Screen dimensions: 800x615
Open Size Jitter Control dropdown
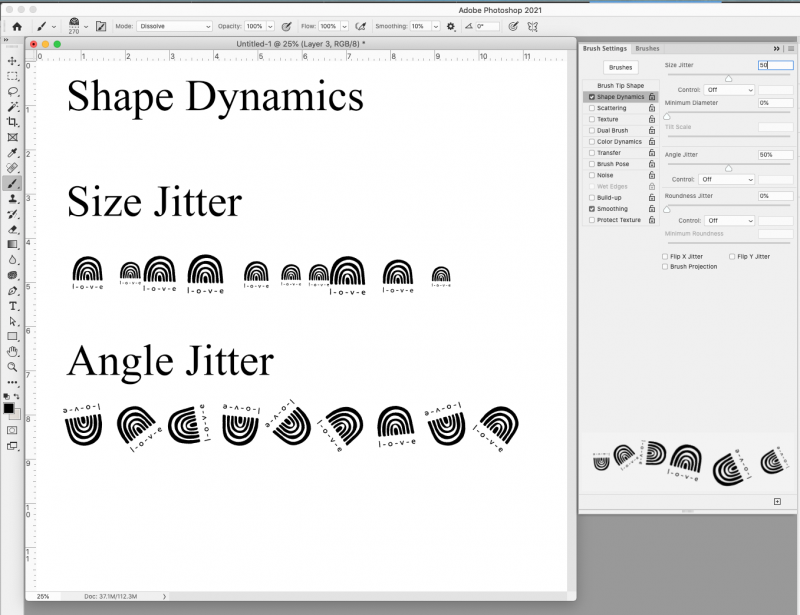[729, 90]
